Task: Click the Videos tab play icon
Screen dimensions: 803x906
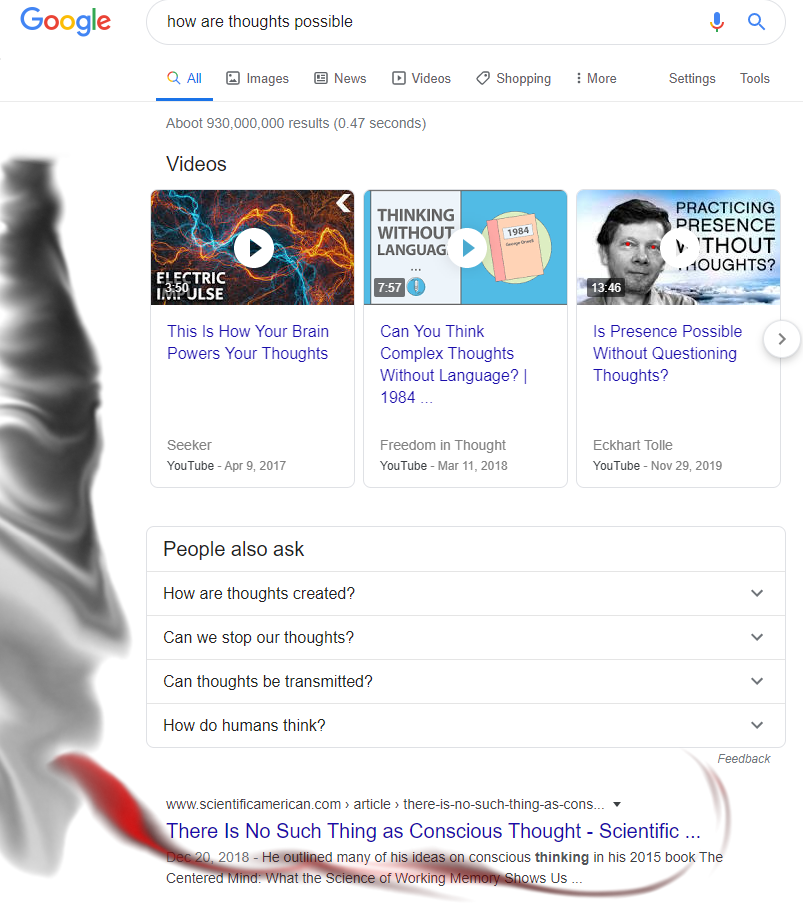Action: [399, 78]
